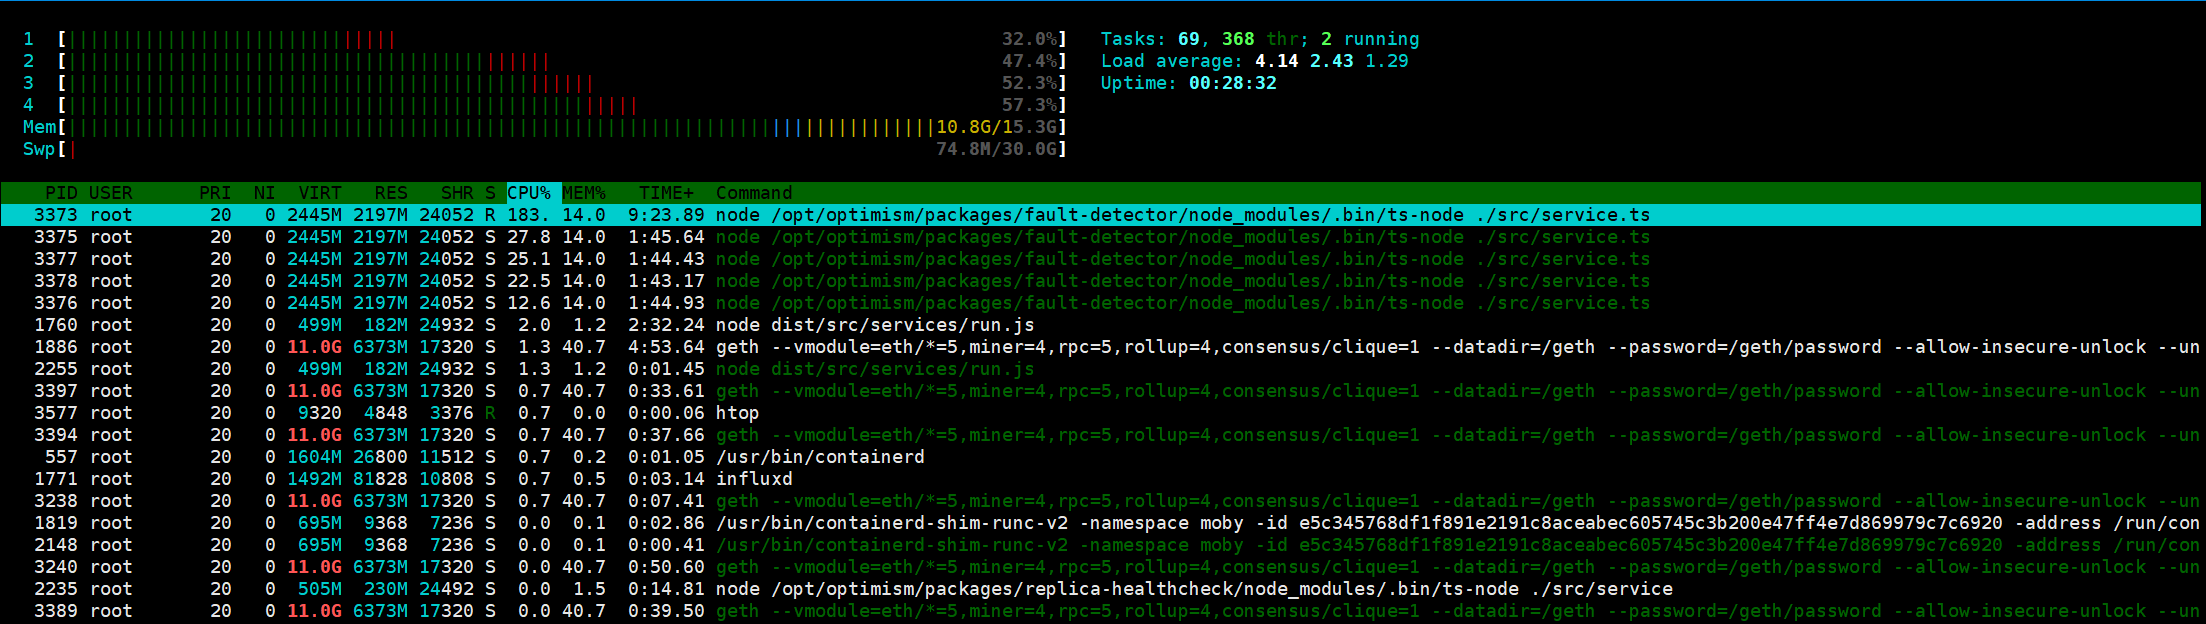Sort by RES column header
Viewport: 2206px width, 624px height.
(391, 193)
